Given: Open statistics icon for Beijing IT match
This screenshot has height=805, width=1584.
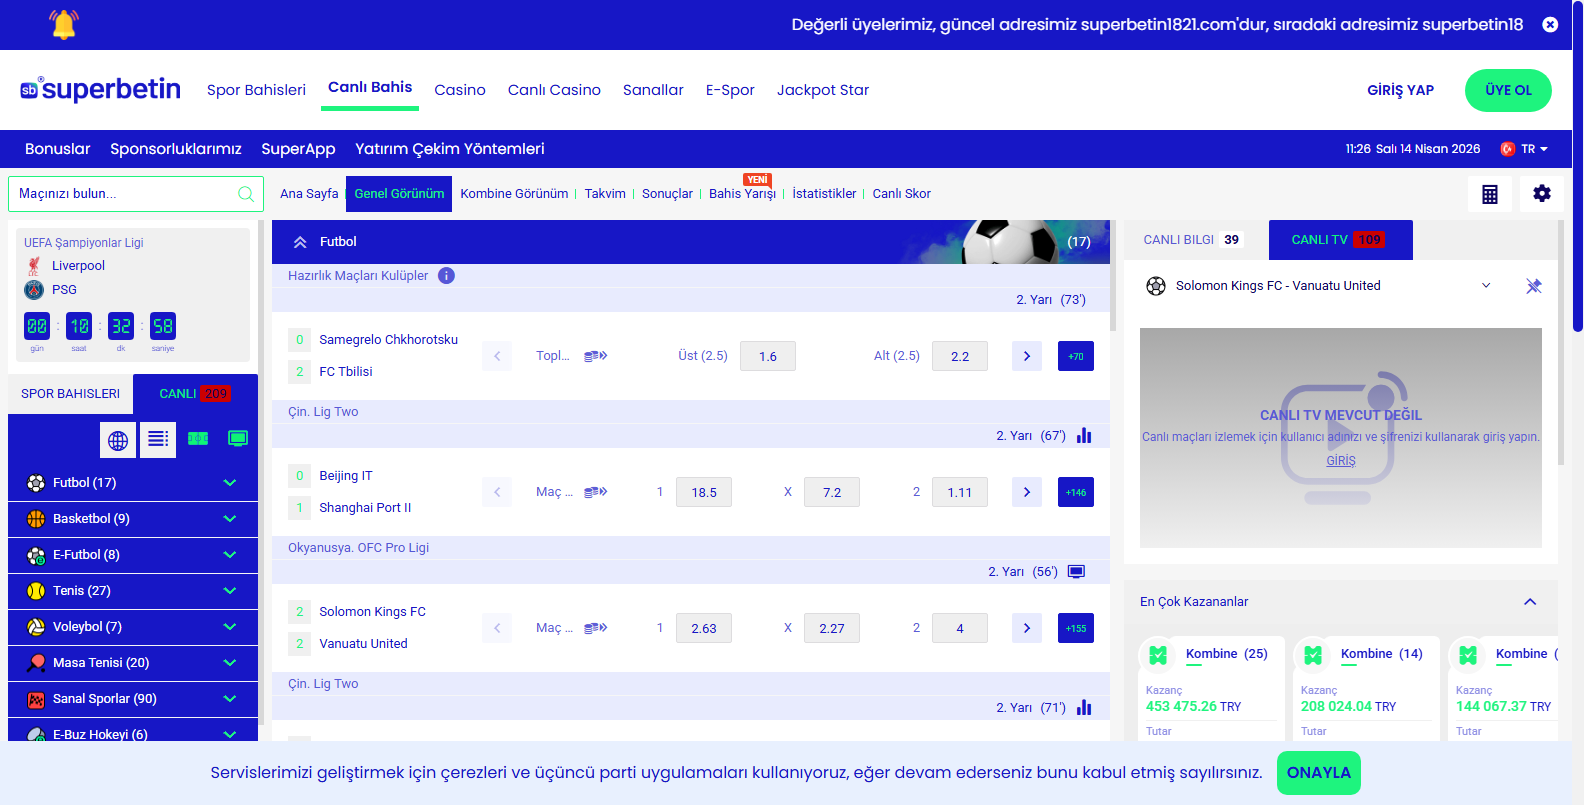Looking at the screenshot, I should pyautogui.click(x=1084, y=436).
